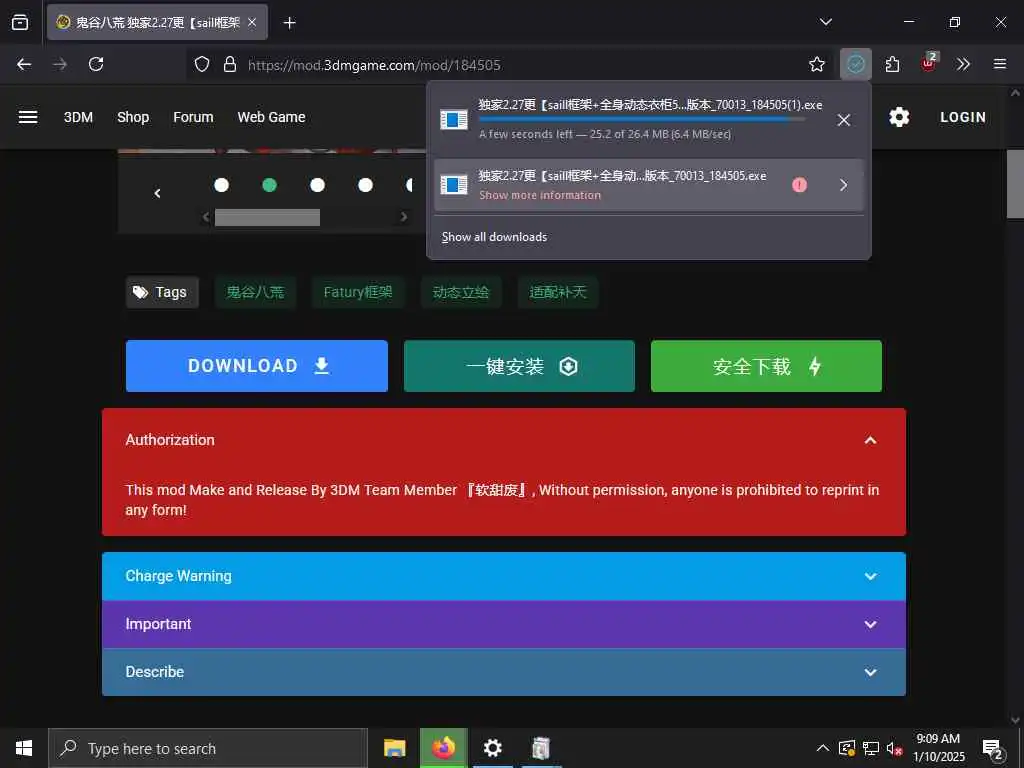Click 一键安装 one-click install button
Screen dimensions: 1024x768
pos(519,366)
